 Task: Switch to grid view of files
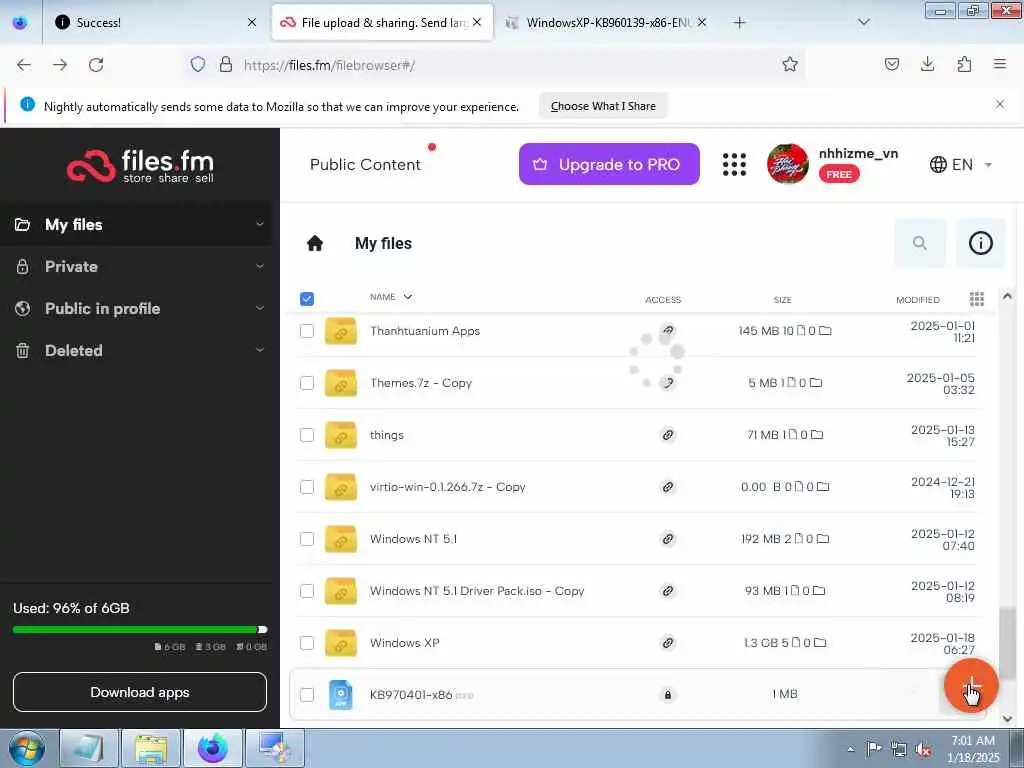(x=976, y=299)
